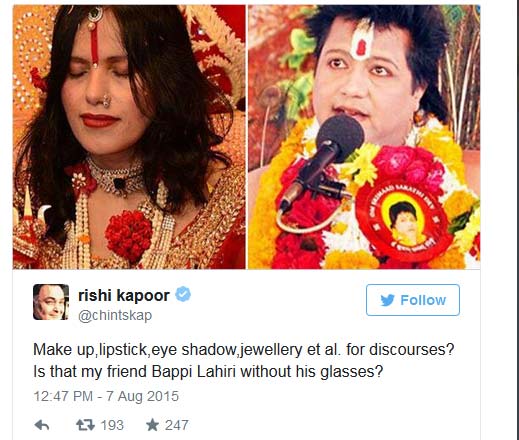Retweet using the retweet arrows icon

coord(85,425)
